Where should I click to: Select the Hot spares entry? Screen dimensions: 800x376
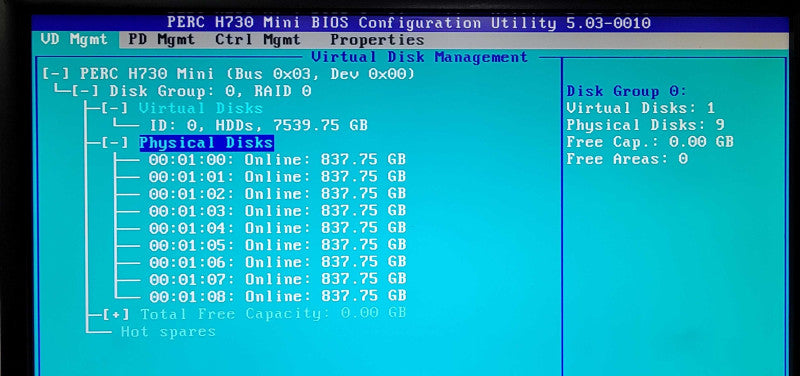coord(168,332)
